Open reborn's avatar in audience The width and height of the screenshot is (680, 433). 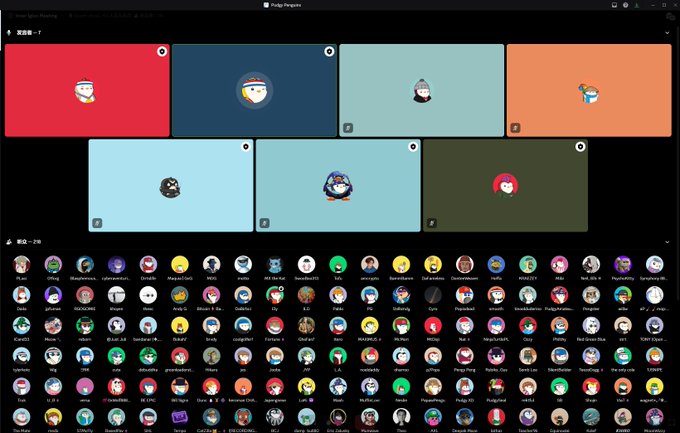point(85,325)
